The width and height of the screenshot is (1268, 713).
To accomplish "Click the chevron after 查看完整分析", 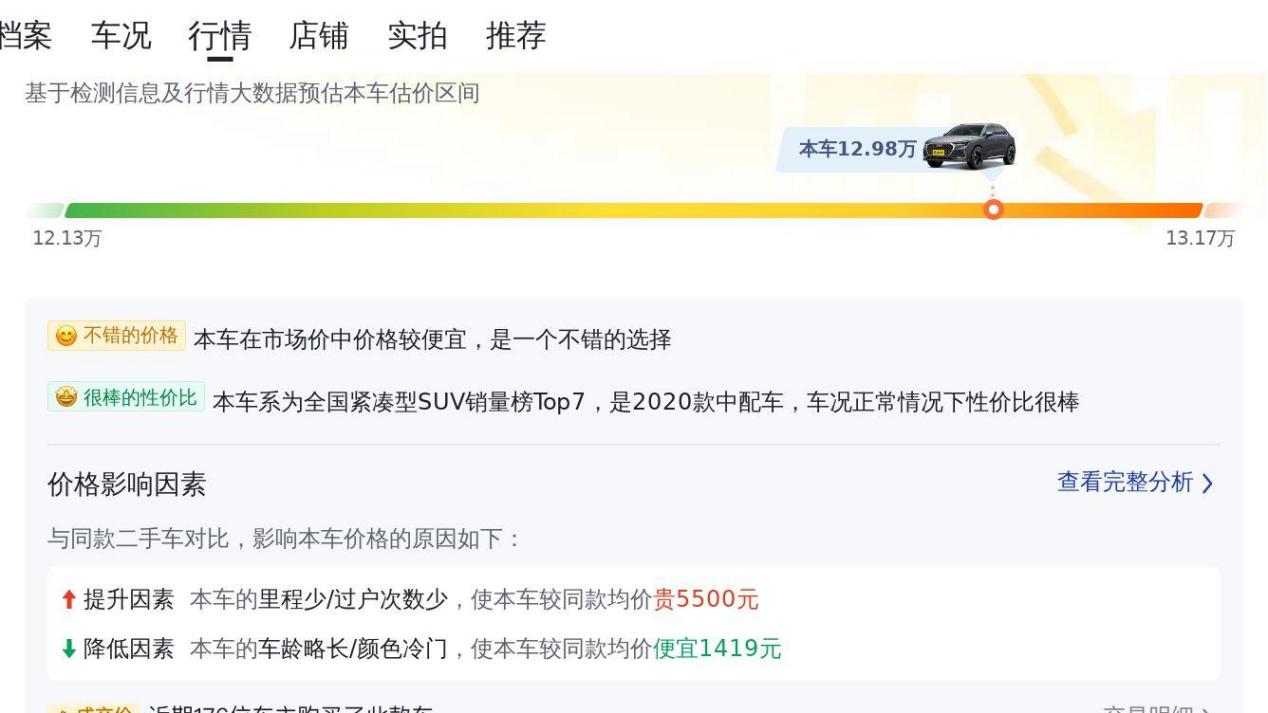I will pos(1208,484).
